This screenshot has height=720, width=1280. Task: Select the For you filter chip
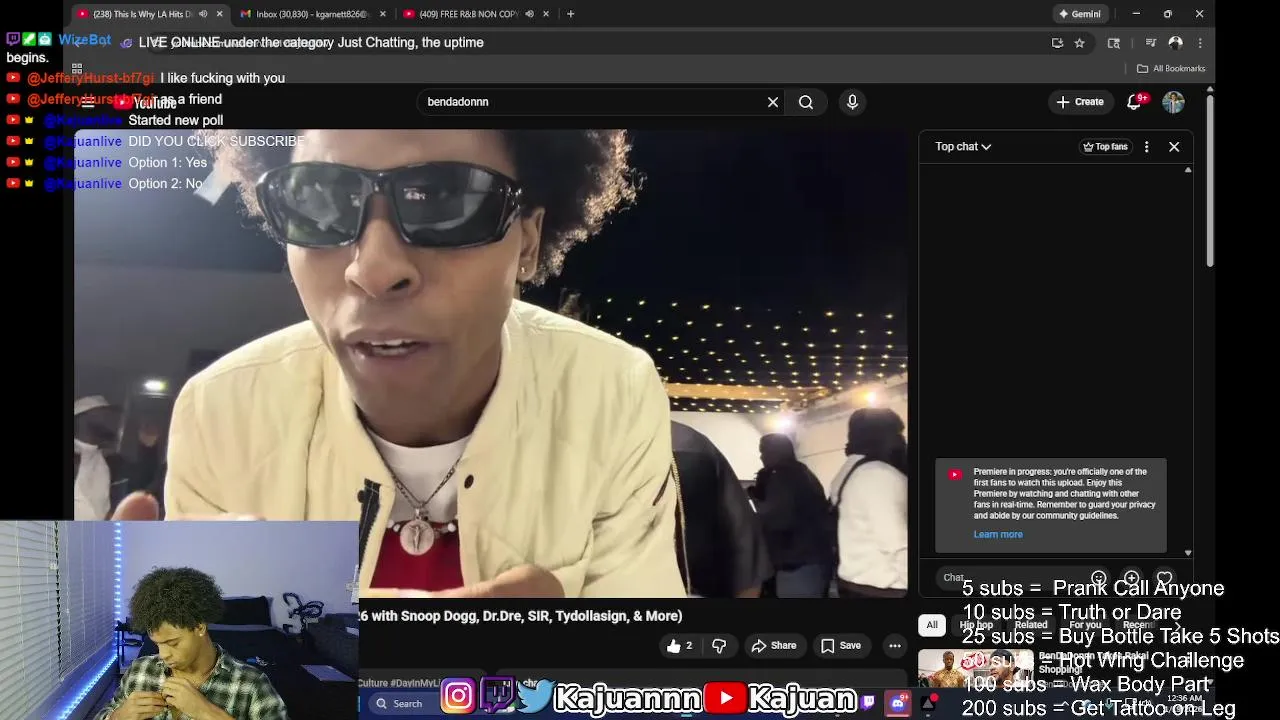[1085, 625]
